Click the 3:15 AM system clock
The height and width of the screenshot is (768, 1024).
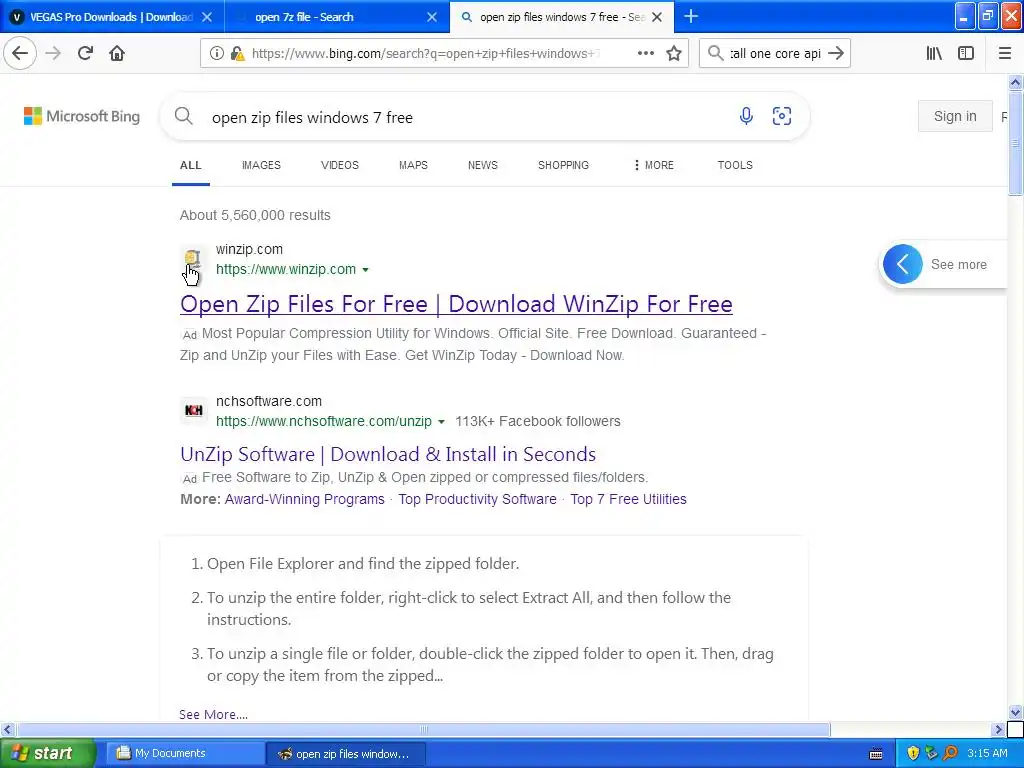tap(987, 754)
